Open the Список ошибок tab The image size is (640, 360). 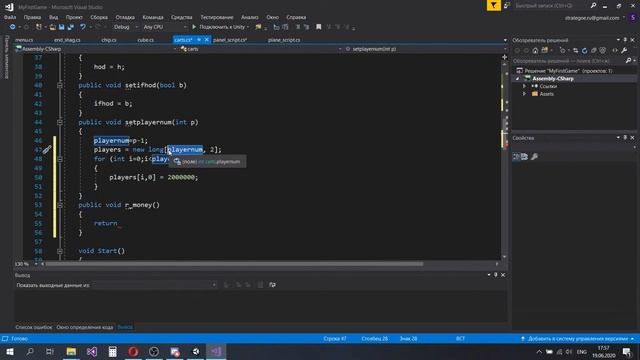tap(33, 327)
